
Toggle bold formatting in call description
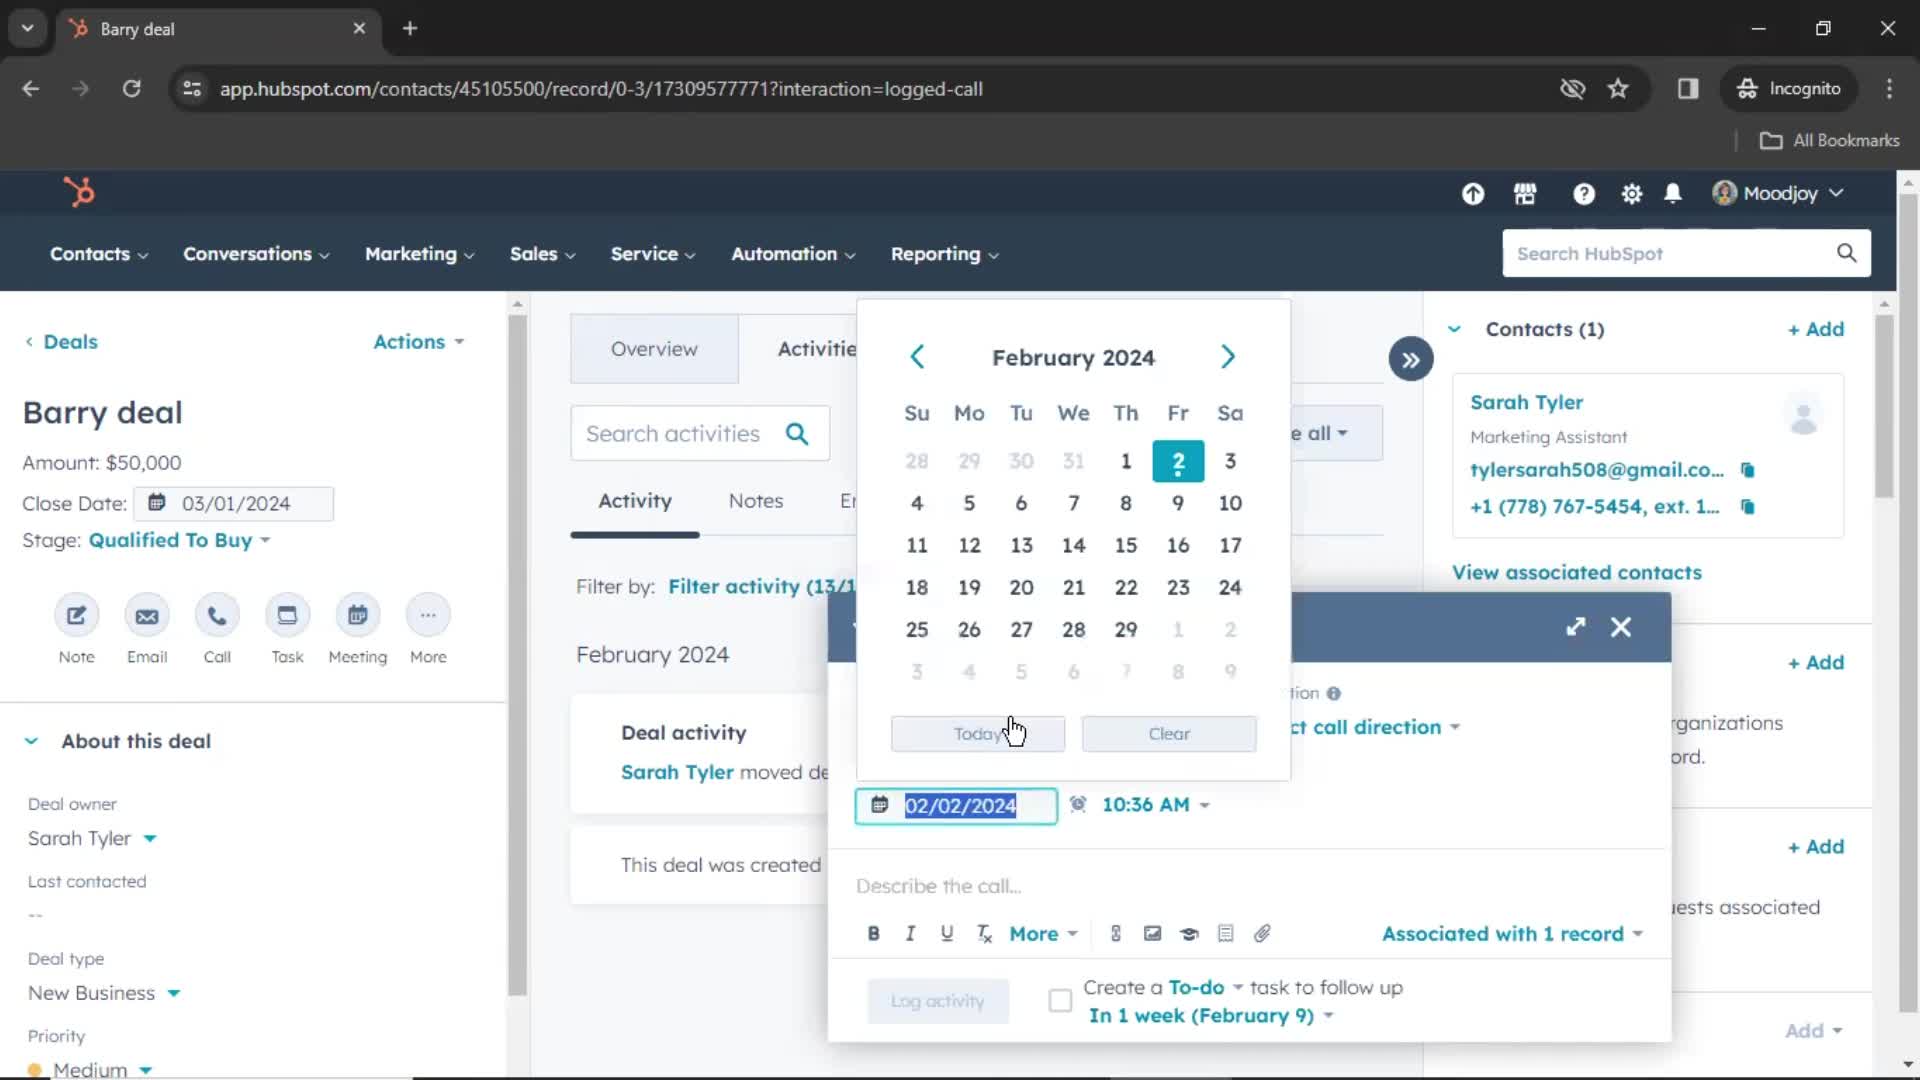[x=873, y=934]
